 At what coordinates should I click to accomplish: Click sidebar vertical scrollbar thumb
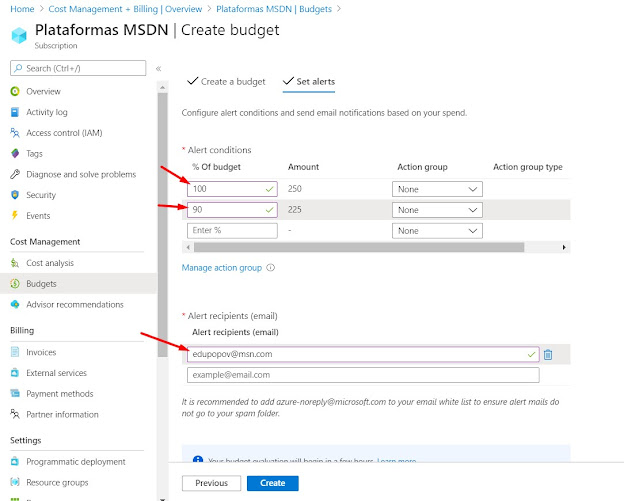click(x=162, y=225)
